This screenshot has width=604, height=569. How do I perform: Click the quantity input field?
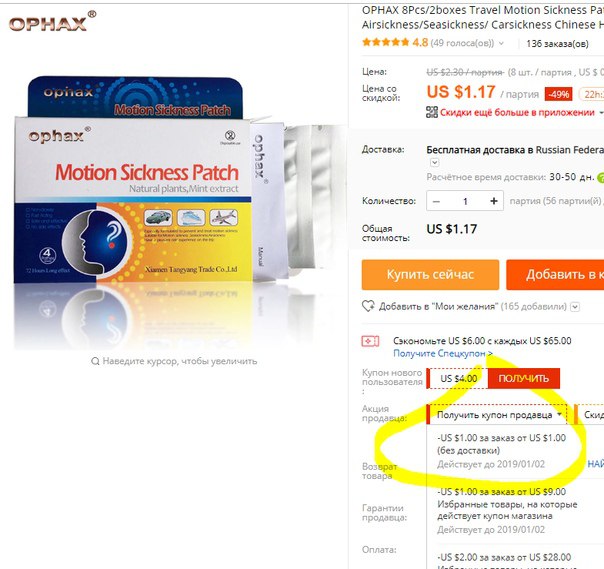tap(465, 201)
